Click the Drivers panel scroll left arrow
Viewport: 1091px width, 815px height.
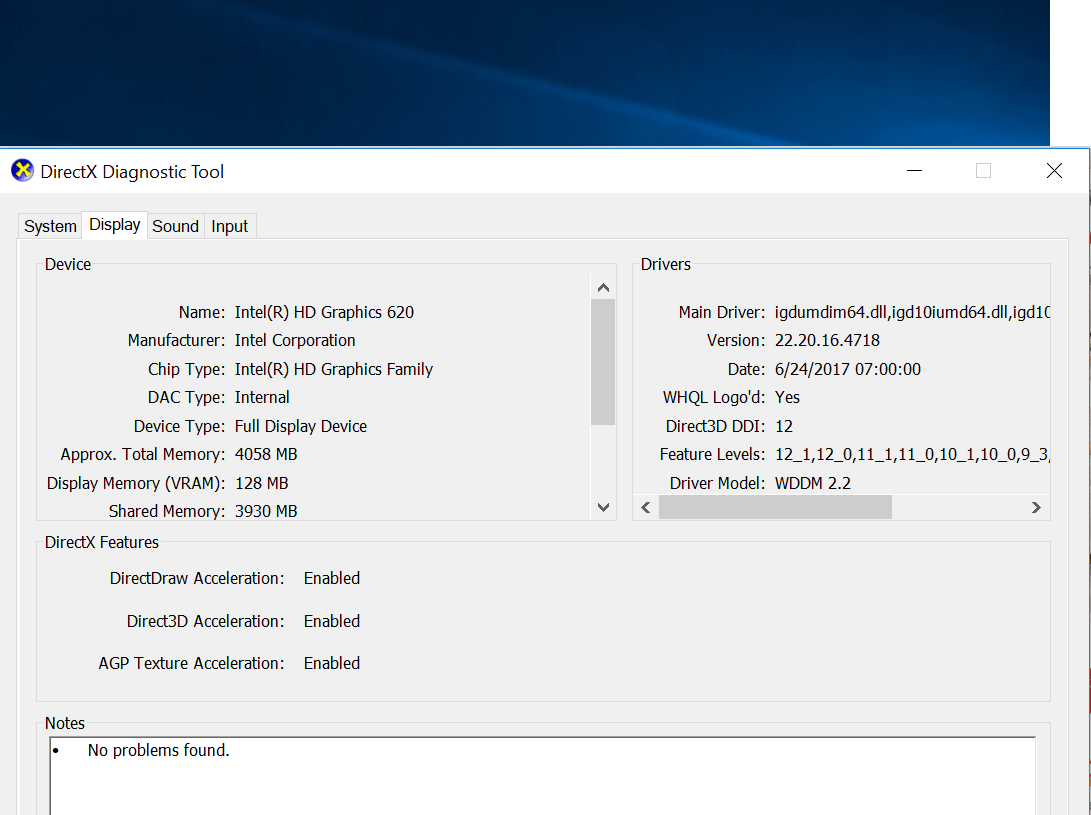pos(646,507)
